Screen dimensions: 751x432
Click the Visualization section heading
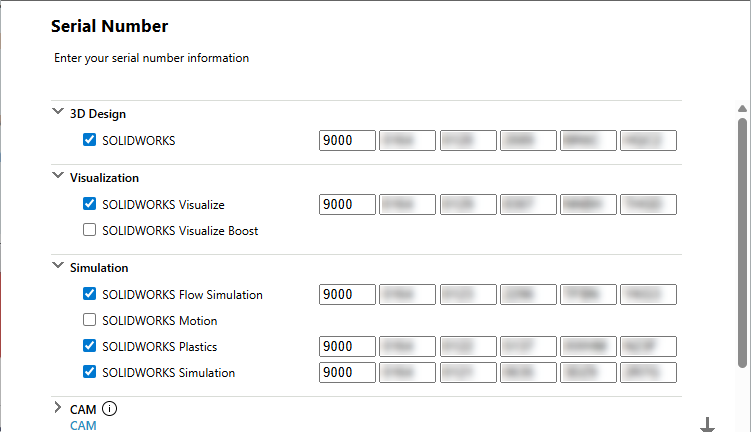point(104,178)
